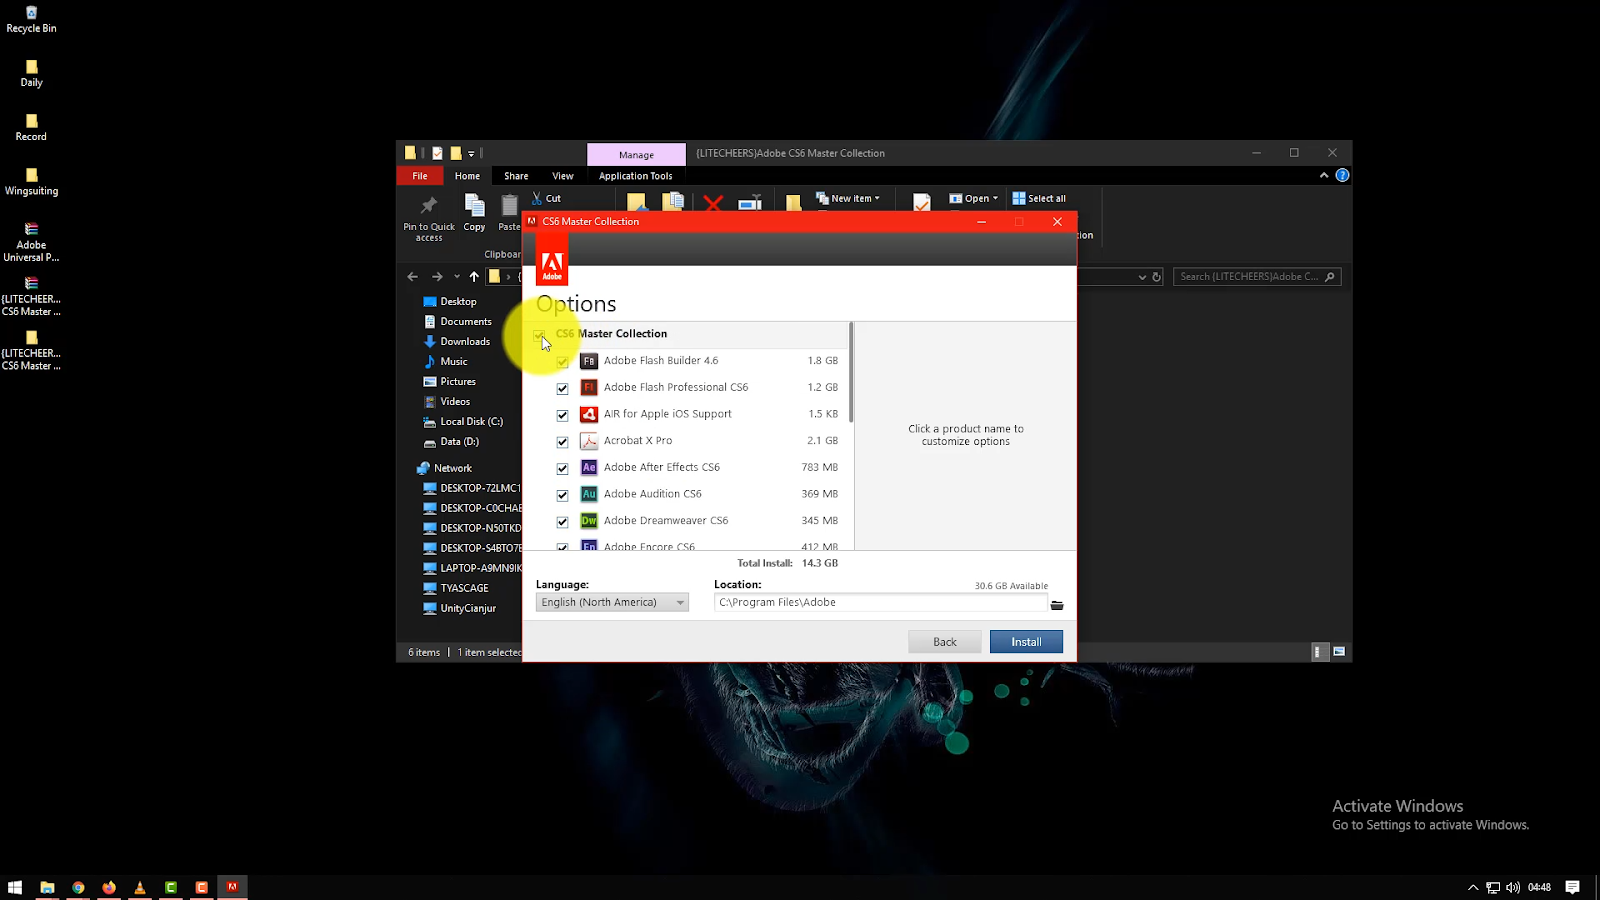Click the After Effects product icon
Viewport: 1600px width, 900px height.
589,467
